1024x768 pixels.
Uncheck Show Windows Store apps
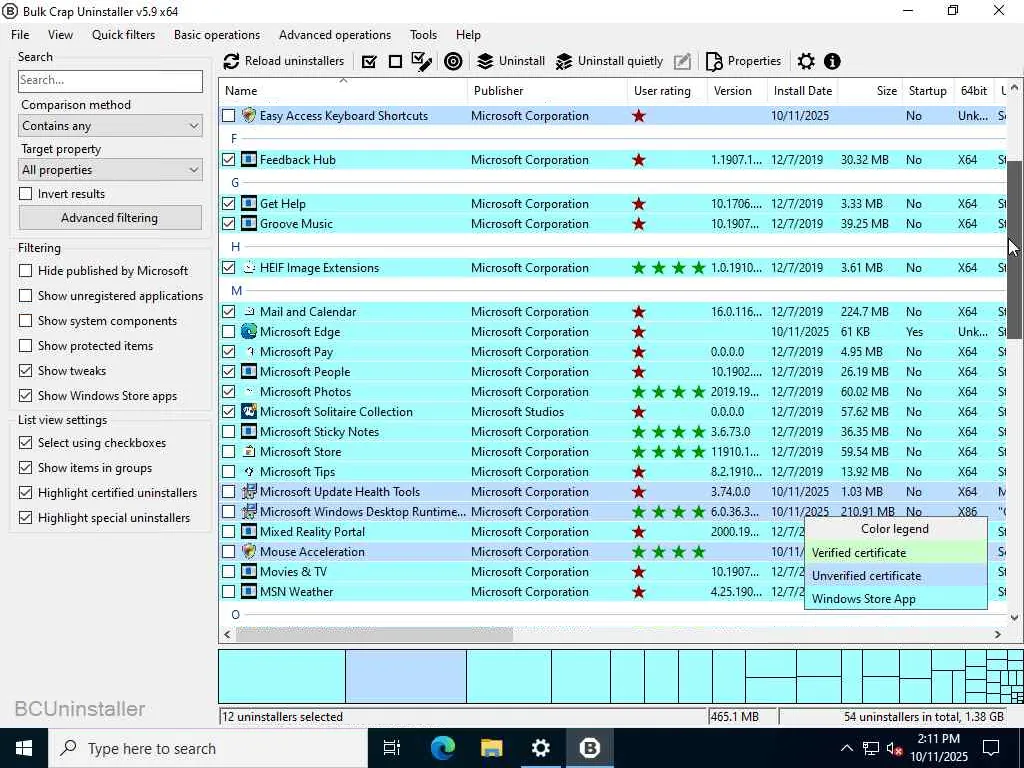[25, 396]
